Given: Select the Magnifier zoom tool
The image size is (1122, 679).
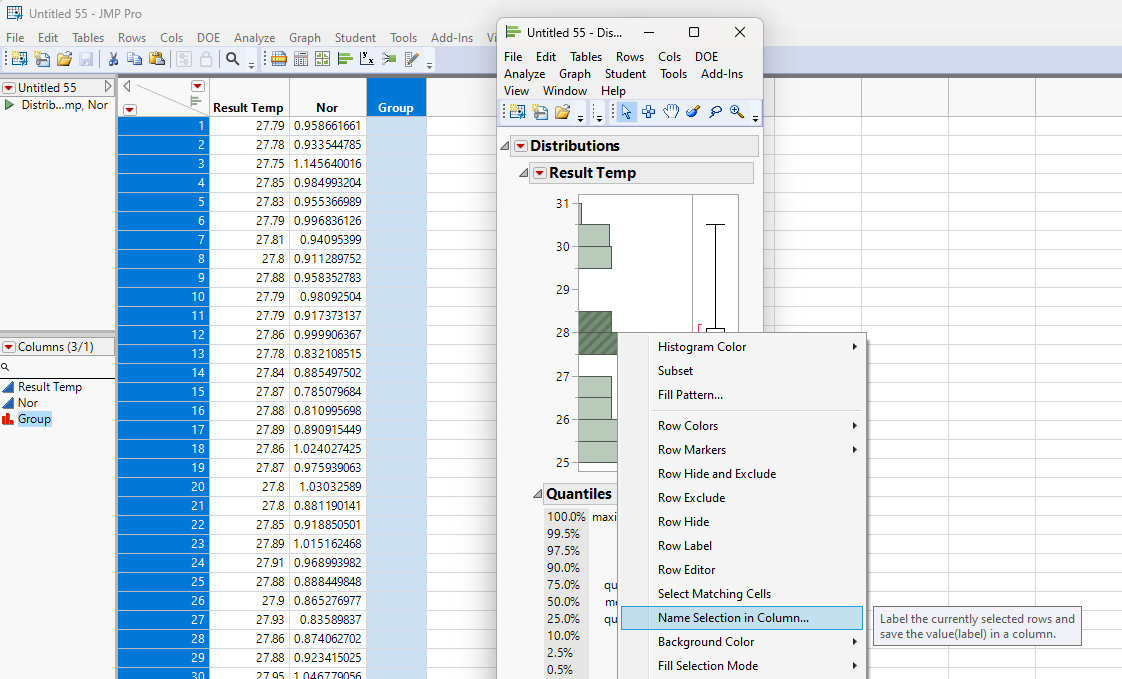Looking at the screenshot, I should tap(737, 112).
